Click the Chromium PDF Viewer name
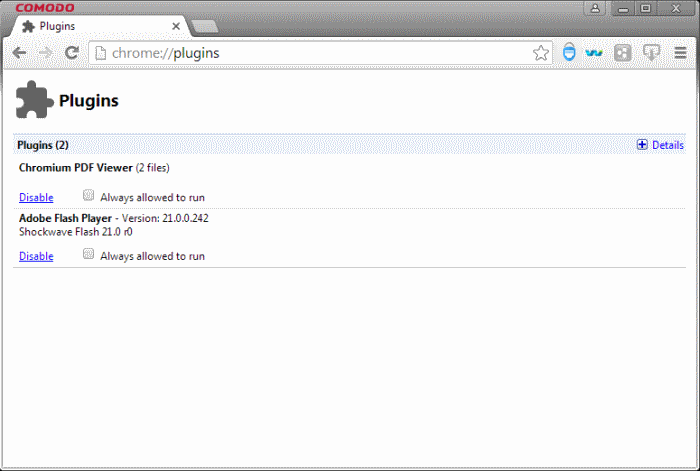This screenshot has height=471, width=700. click(x=76, y=167)
